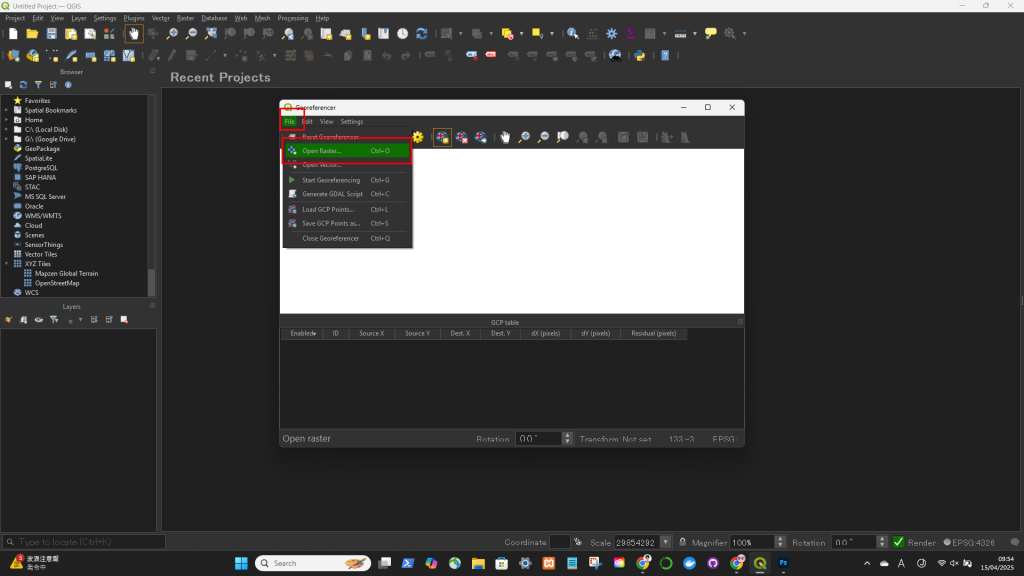Click the Type to locate search field
The image size is (1024, 576).
[x=85, y=542]
